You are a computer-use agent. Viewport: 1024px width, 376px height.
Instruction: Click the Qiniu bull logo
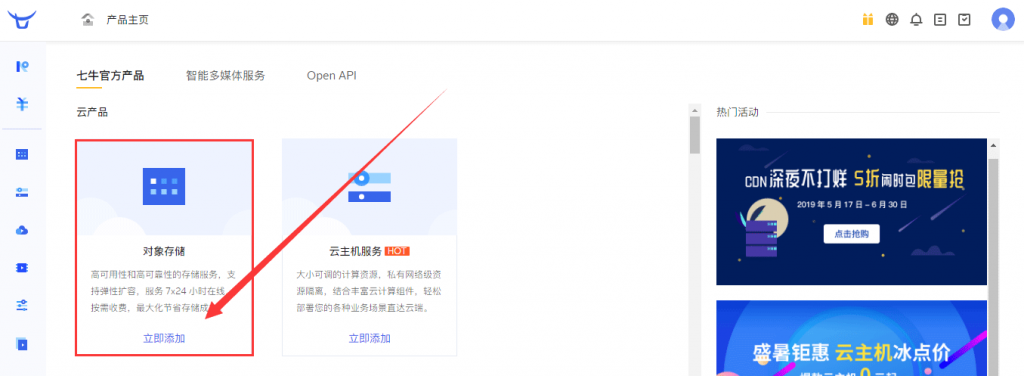(x=22, y=19)
